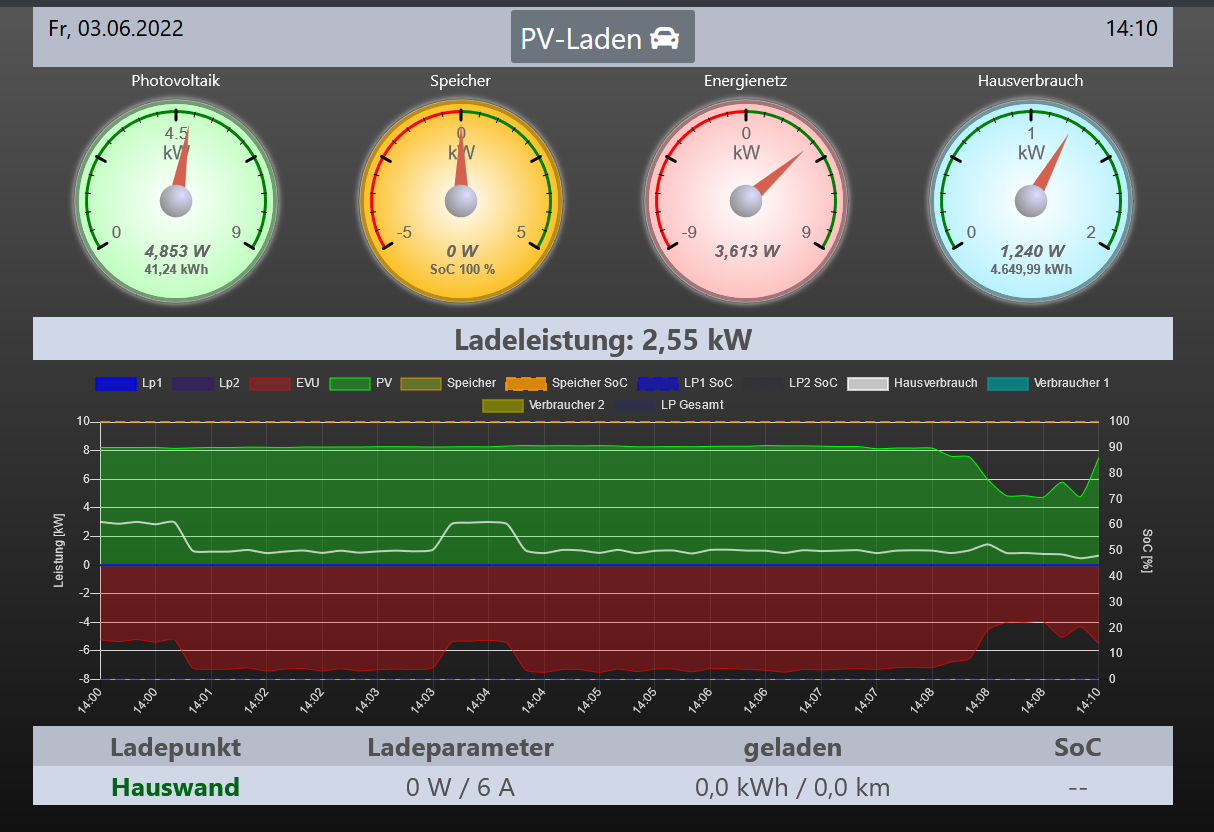Expand the Ladeleistung 2,55 kW header bar
Viewport: 1214px width, 832px height.
[602, 340]
